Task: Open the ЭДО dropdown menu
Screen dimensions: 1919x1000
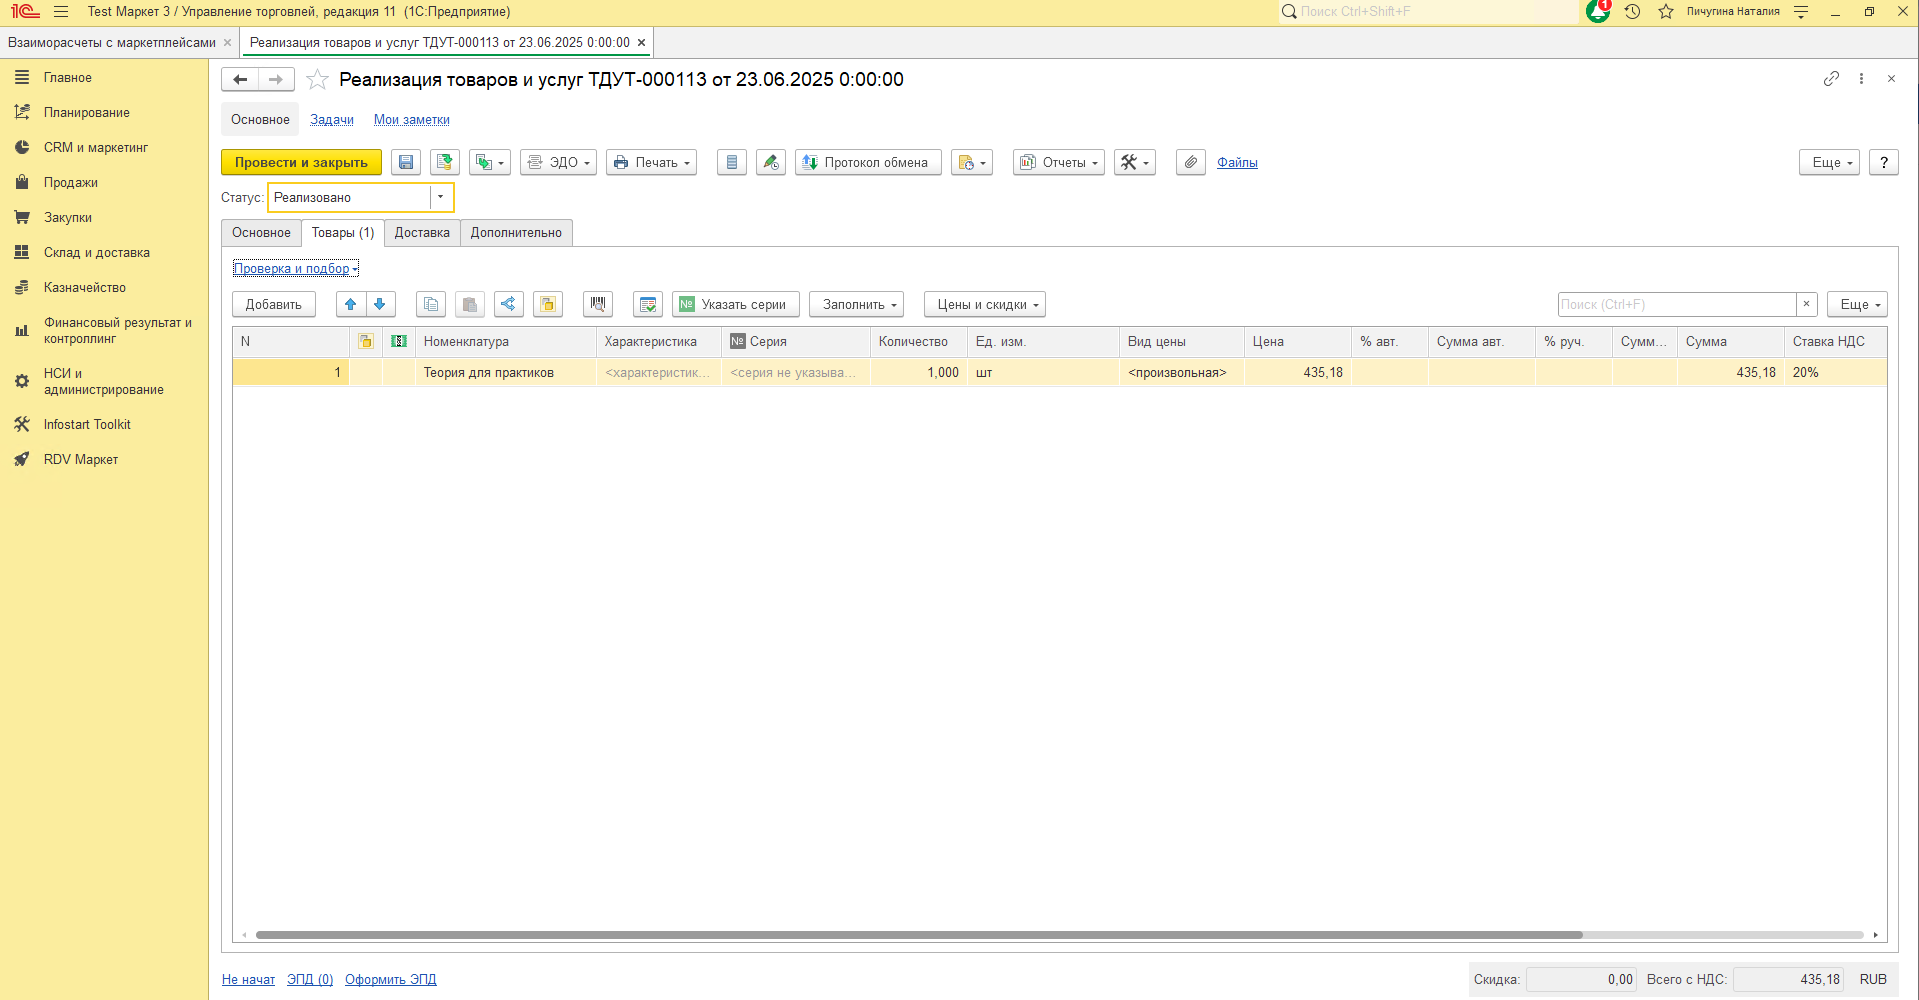Action: pyautogui.click(x=558, y=162)
